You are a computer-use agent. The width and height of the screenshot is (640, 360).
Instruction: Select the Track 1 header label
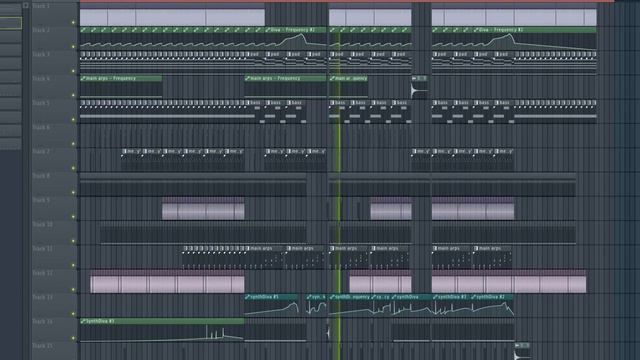[41, 6]
